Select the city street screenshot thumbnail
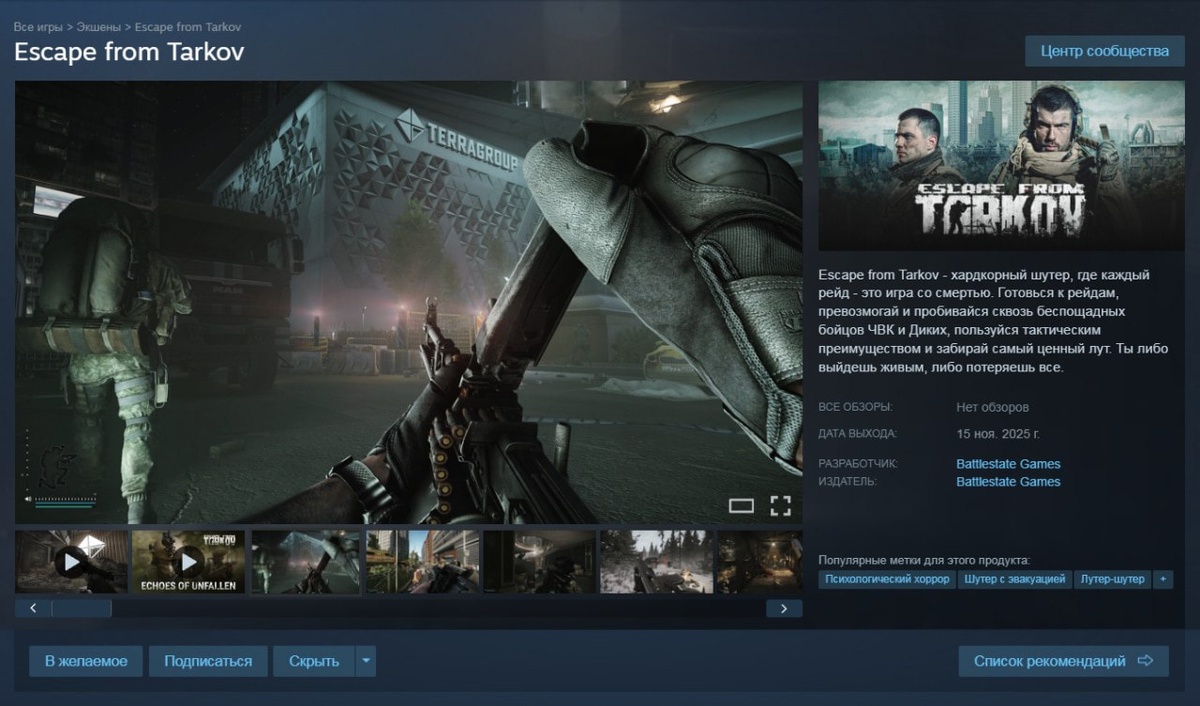This screenshot has width=1200, height=706. pyautogui.click(x=422, y=562)
